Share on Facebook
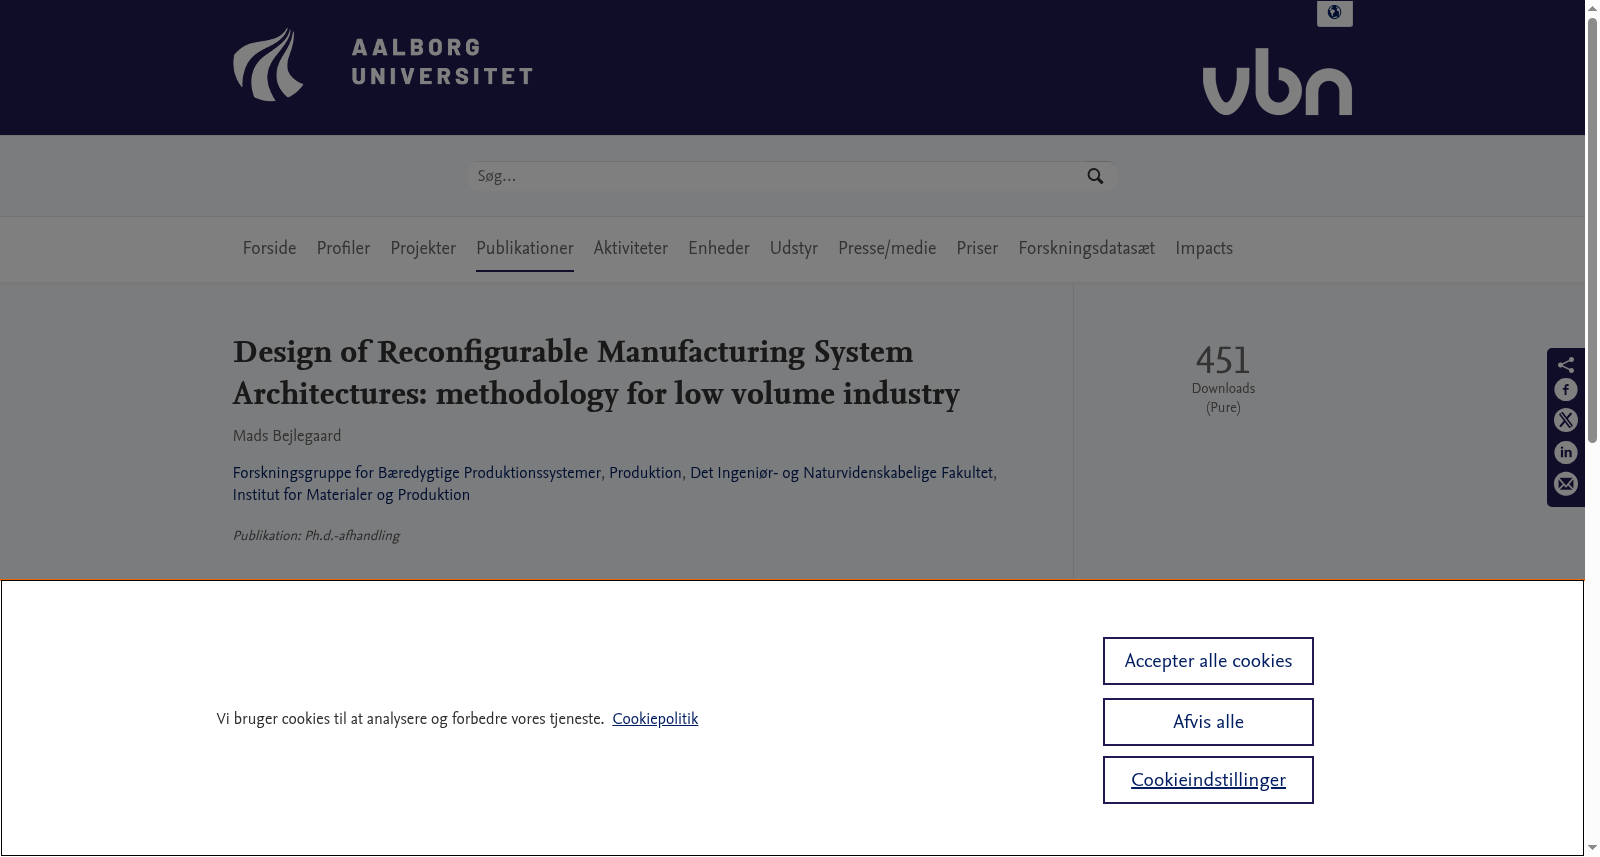This screenshot has width=1600, height=857. tap(1566, 390)
